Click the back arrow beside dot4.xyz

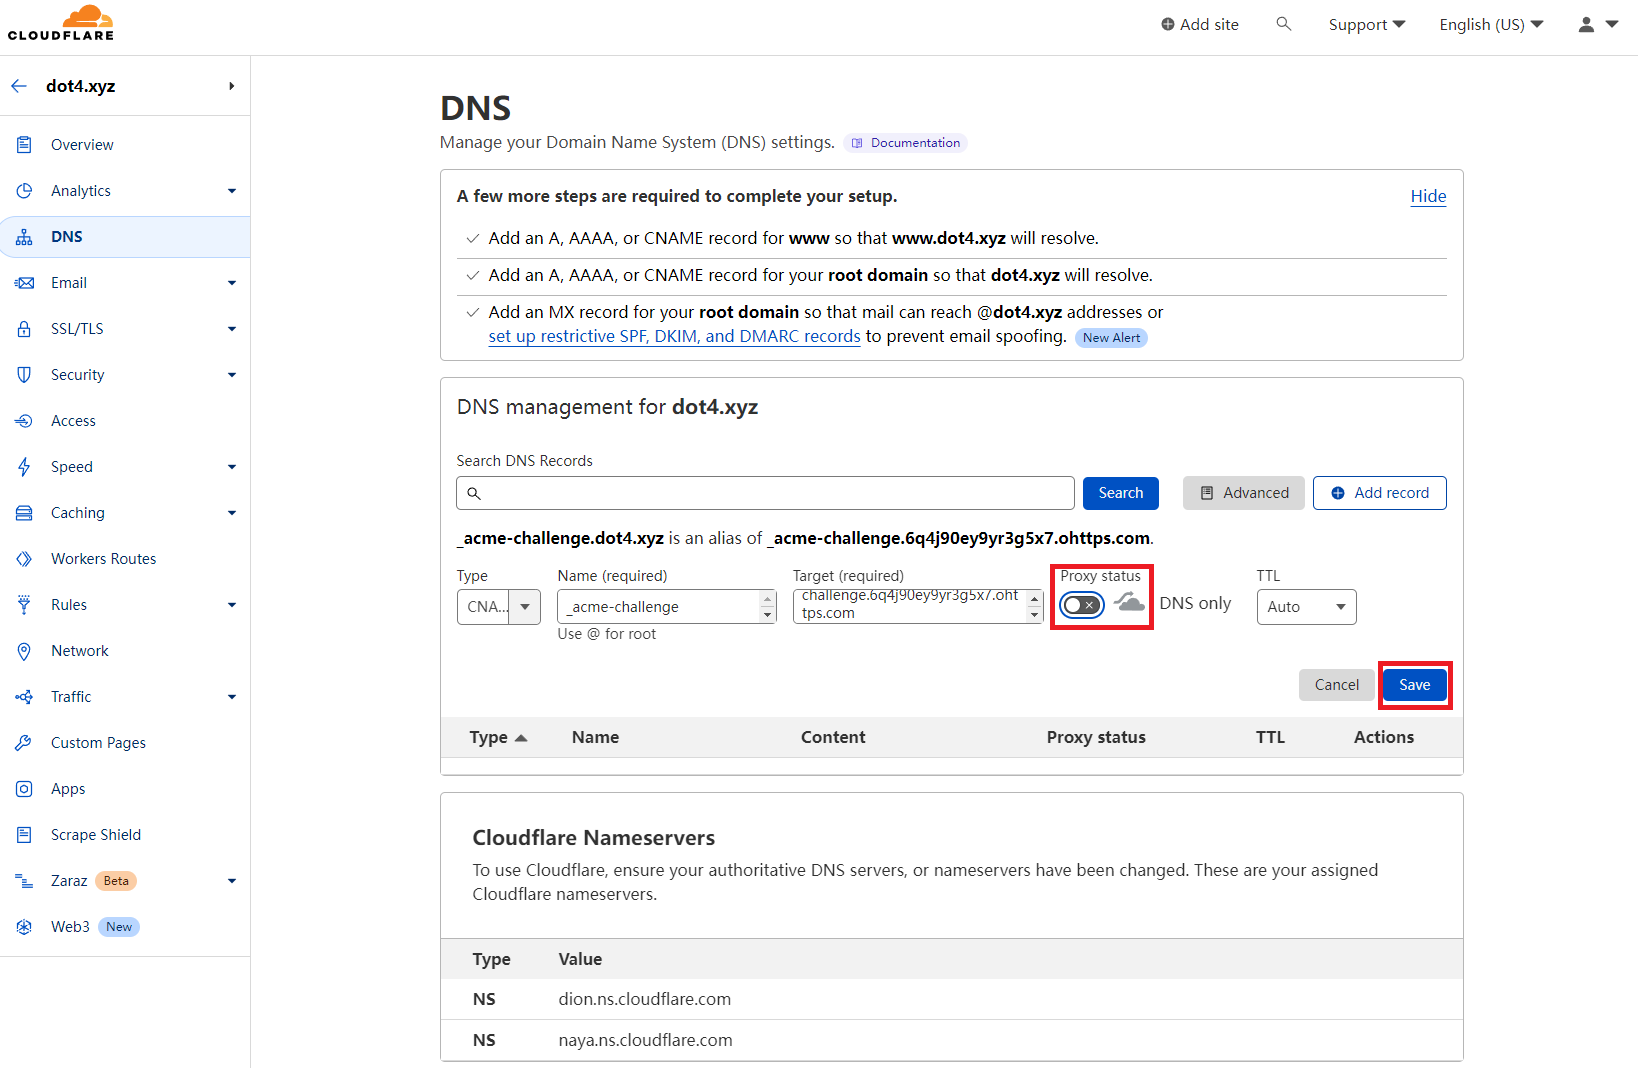tap(19, 86)
